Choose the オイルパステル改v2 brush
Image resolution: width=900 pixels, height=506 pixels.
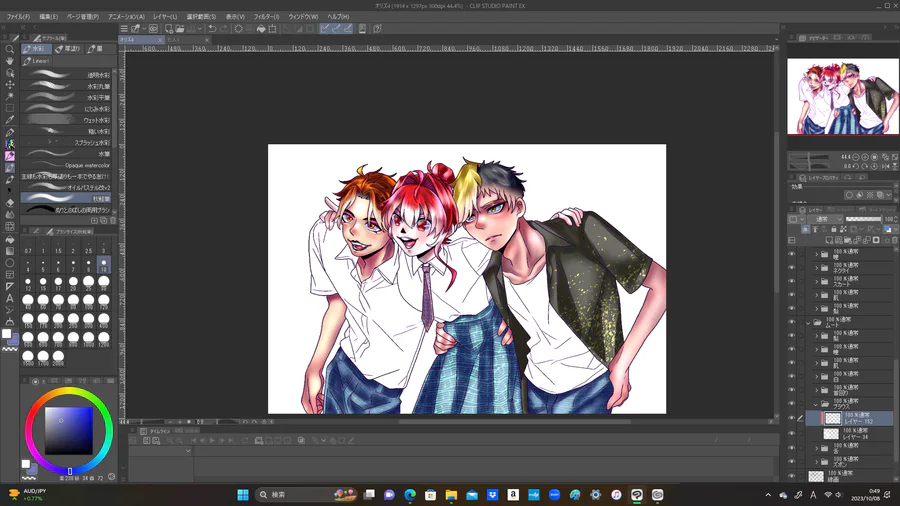[68, 188]
